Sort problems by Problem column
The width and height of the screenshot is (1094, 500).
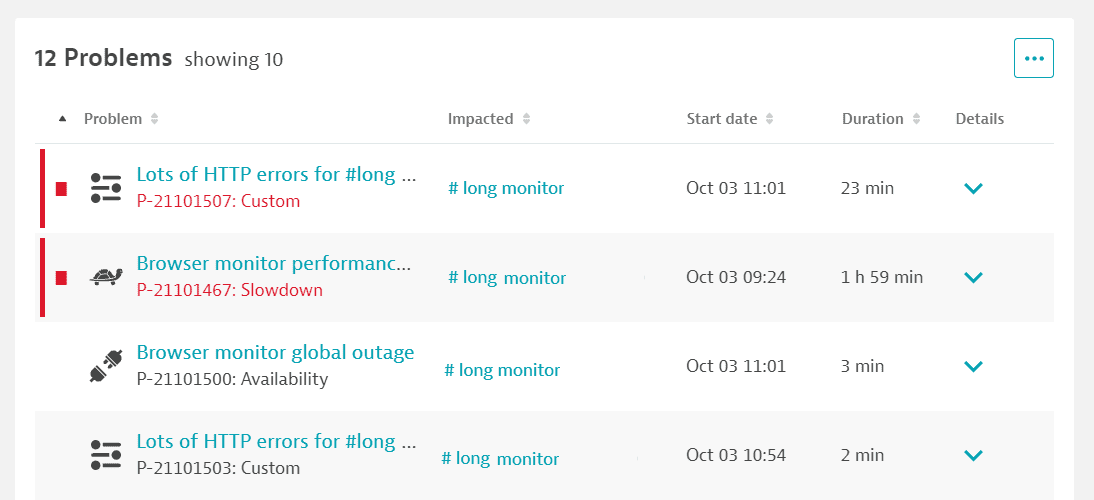coord(121,119)
